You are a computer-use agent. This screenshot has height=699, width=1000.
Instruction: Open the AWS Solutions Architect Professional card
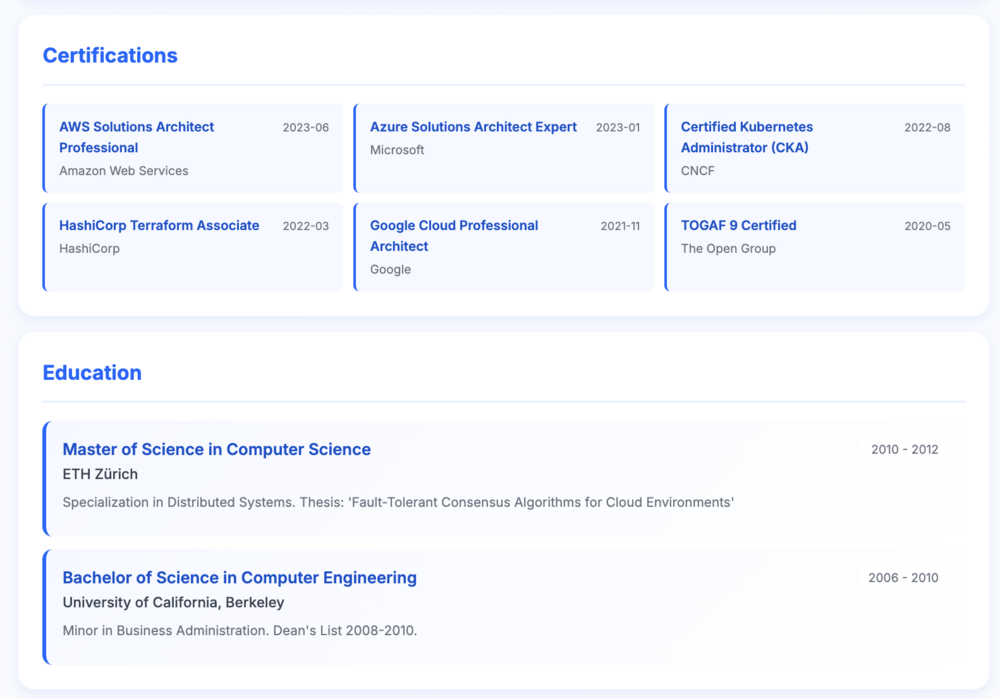(x=193, y=148)
